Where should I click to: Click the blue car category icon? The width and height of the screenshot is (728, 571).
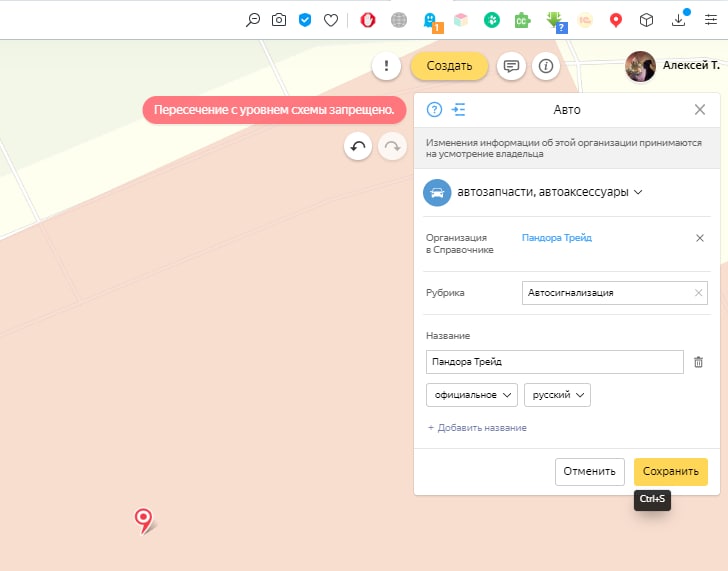pyautogui.click(x=437, y=192)
